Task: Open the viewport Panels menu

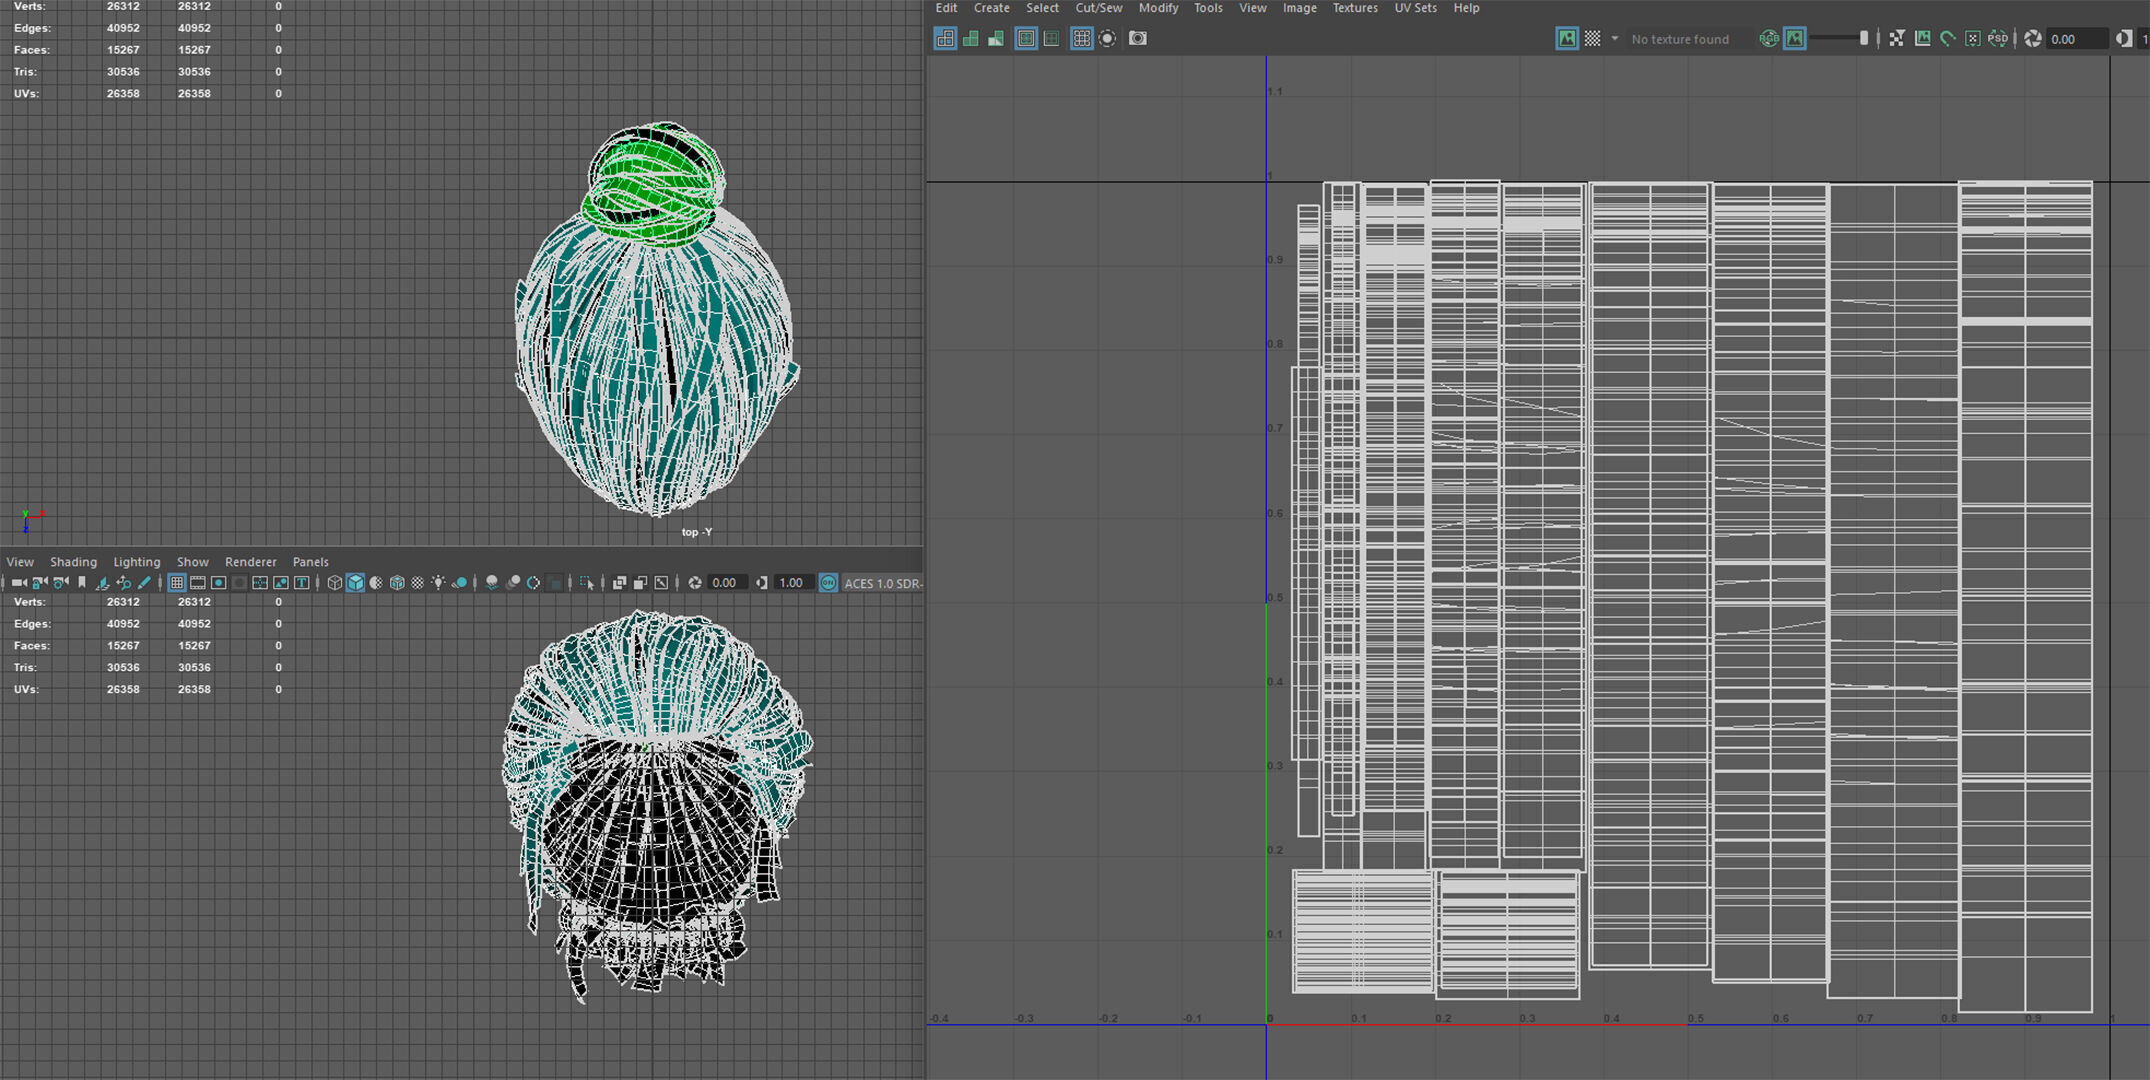Action: 310,562
